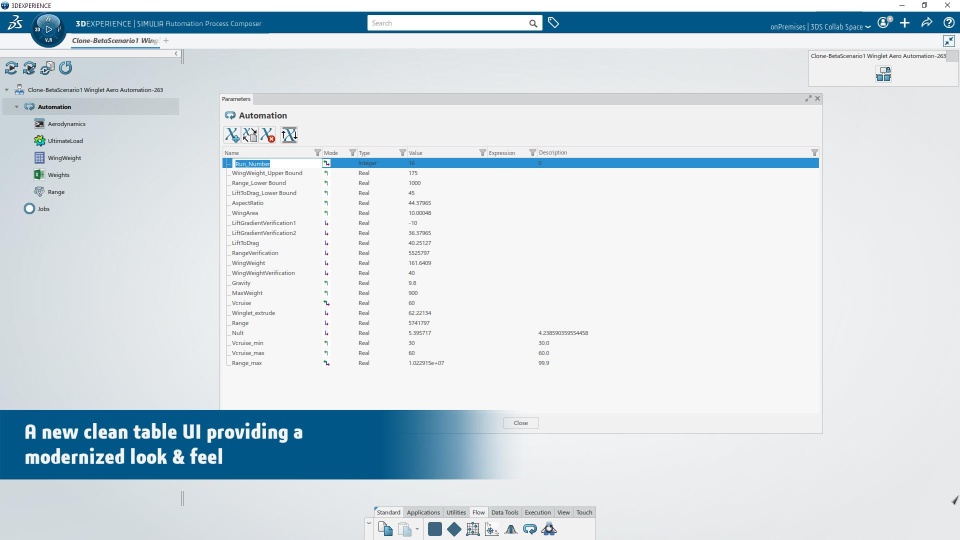Image resolution: width=960 pixels, height=540 pixels.
Task: Click the first run-process toolbar icon
Action: pyautogui.click(x=11, y=68)
